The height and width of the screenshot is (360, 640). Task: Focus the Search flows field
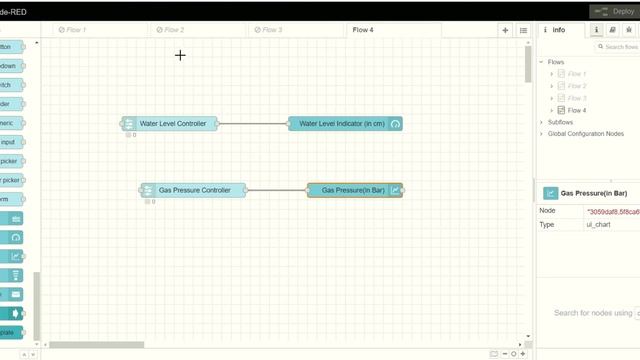coord(617,47)
